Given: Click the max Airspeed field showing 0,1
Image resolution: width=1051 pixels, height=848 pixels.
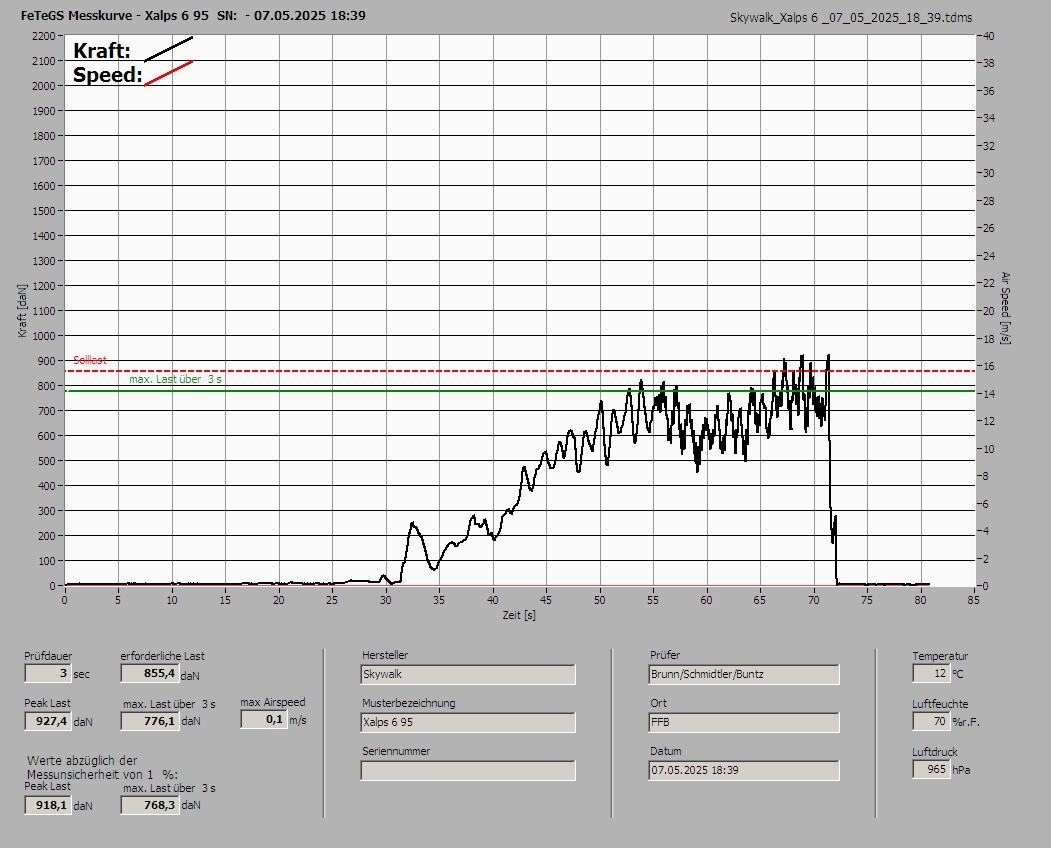Looking at the screenshot, I should [263, 719].
